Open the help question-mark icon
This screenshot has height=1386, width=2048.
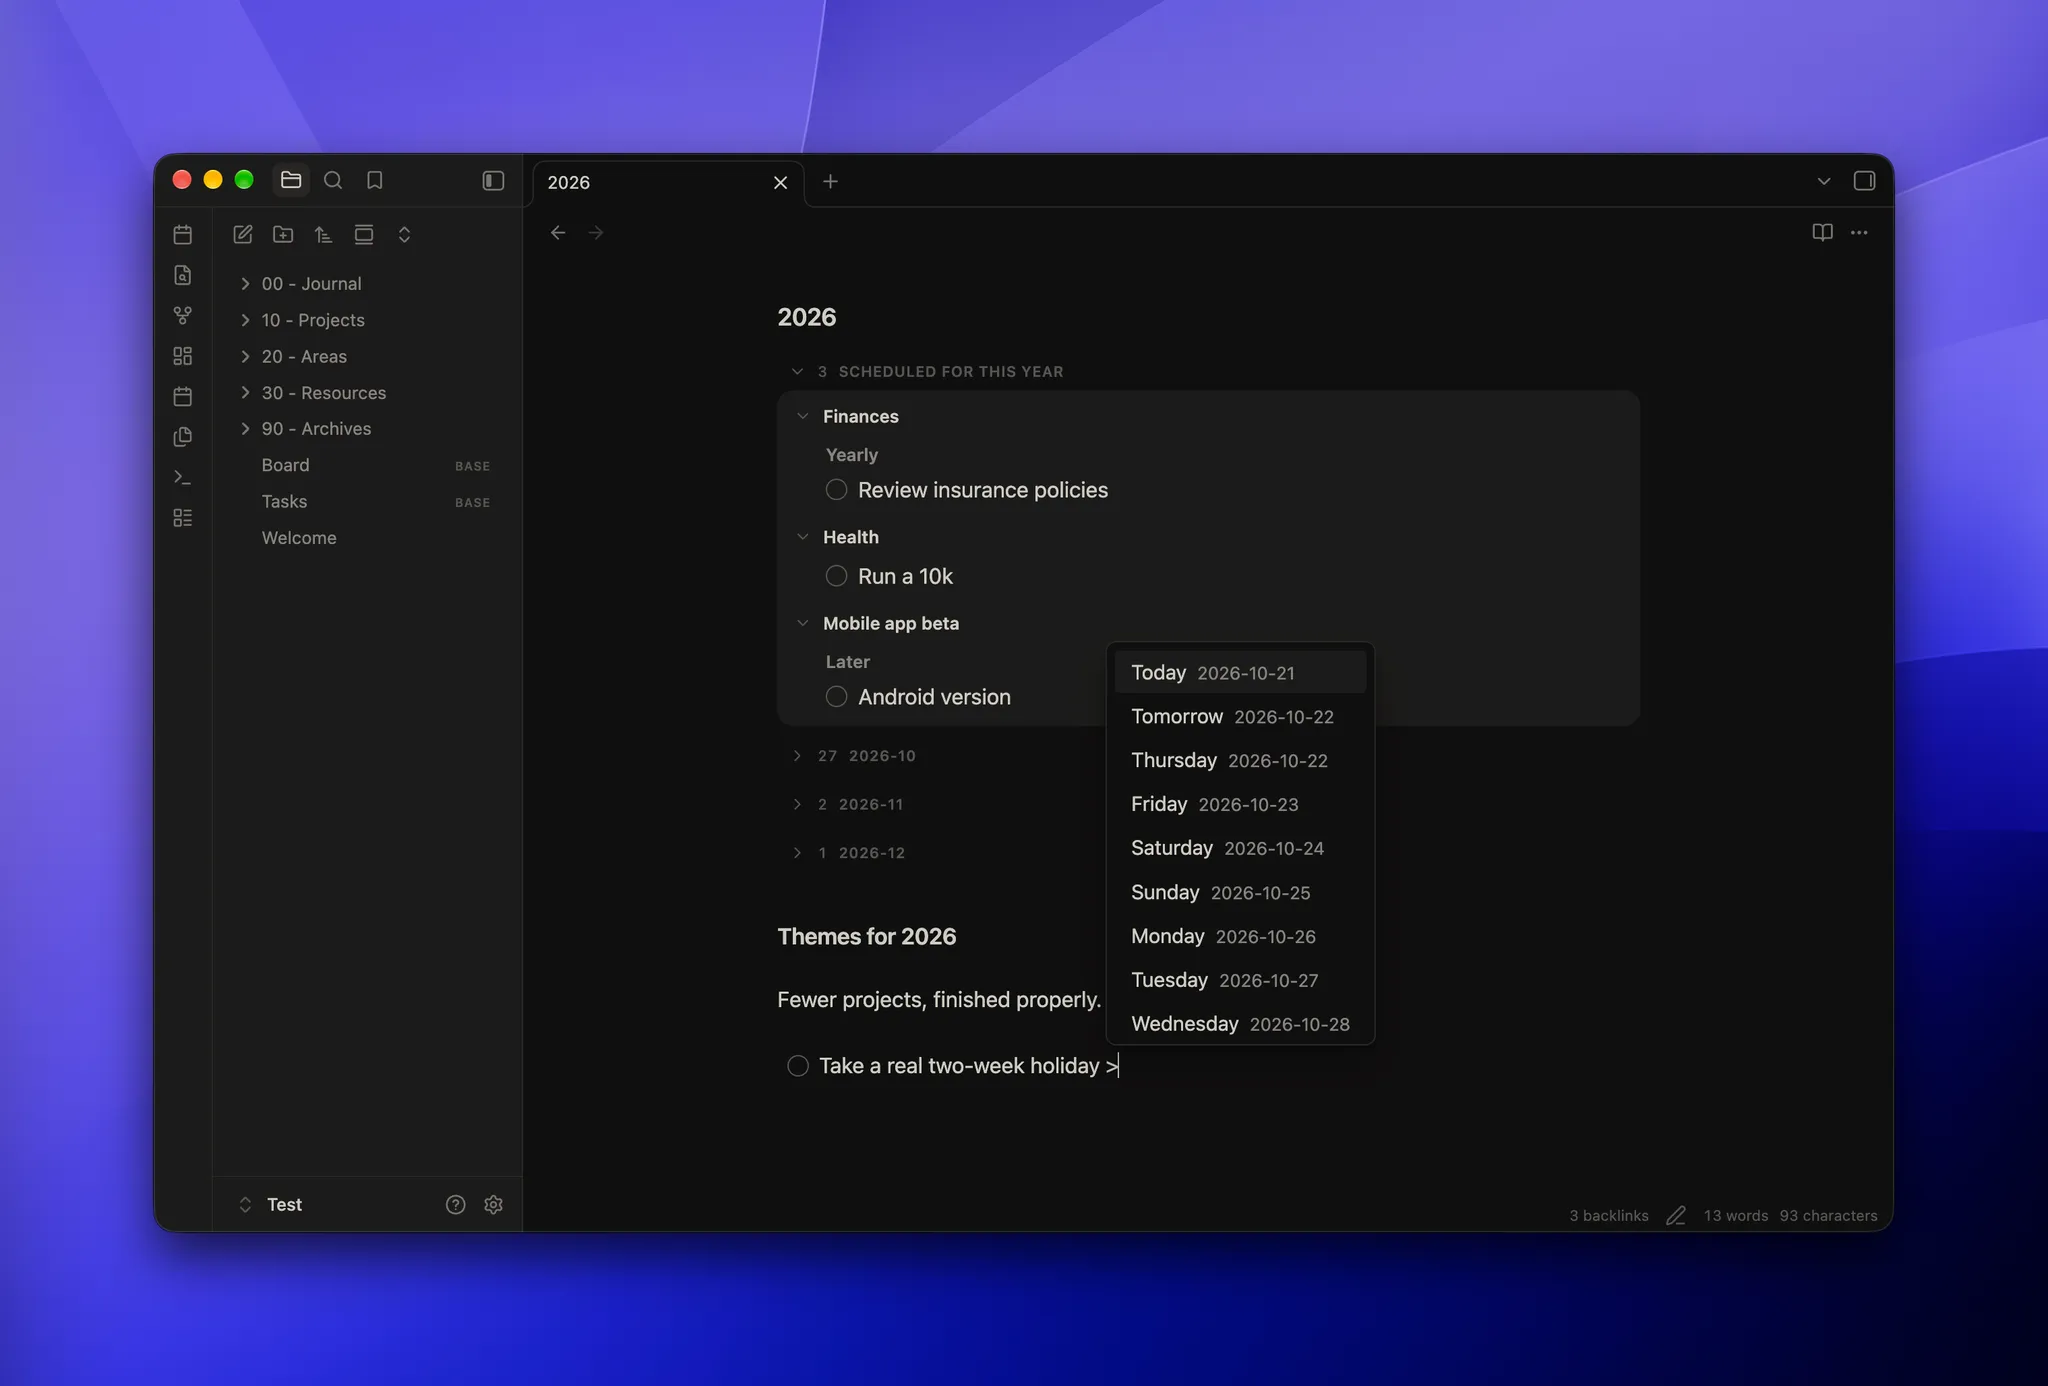[455, 1205]
